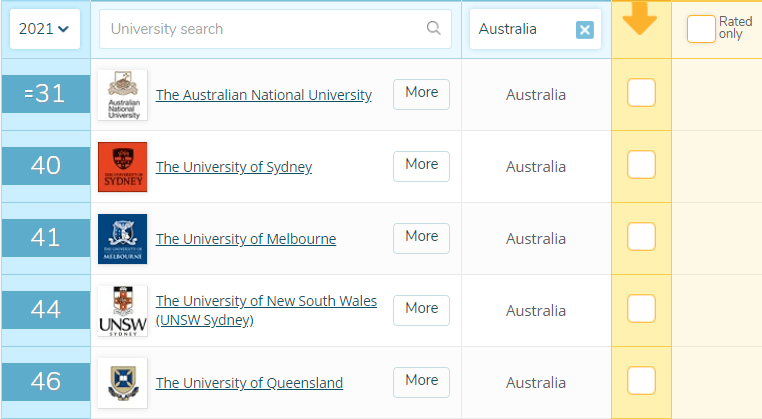Viewport: 762px width, 419px height.
Task: Check the University of Queensland compare box
Action: [641, 381]
